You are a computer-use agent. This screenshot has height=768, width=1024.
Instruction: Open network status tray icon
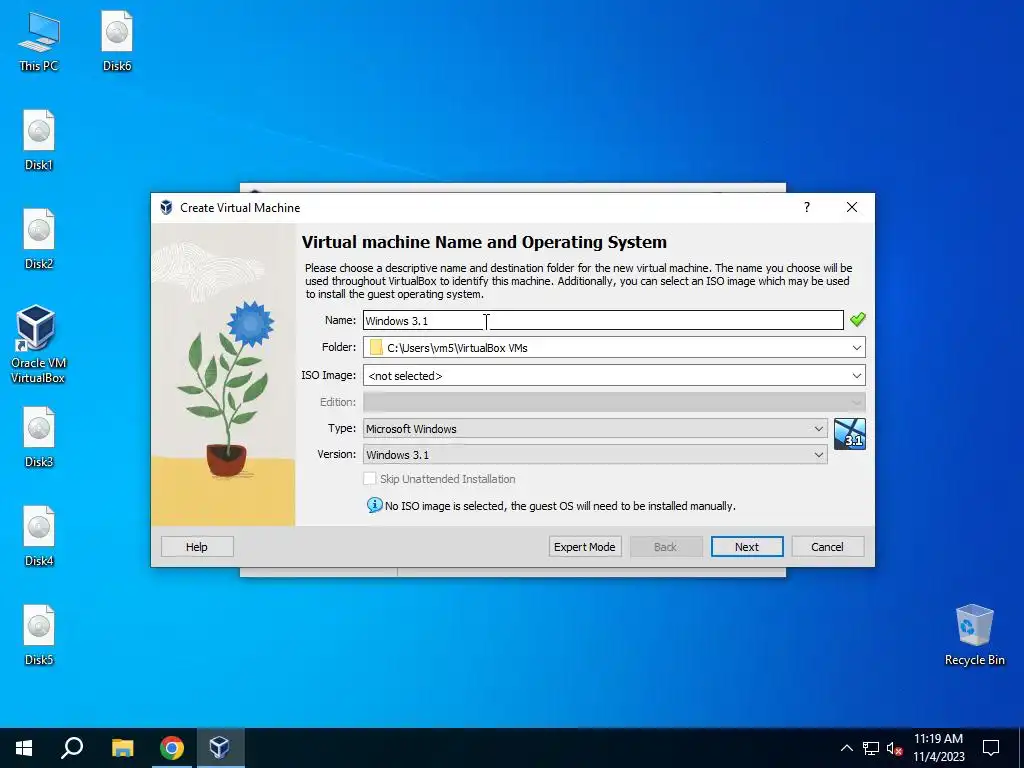point(871,748)
